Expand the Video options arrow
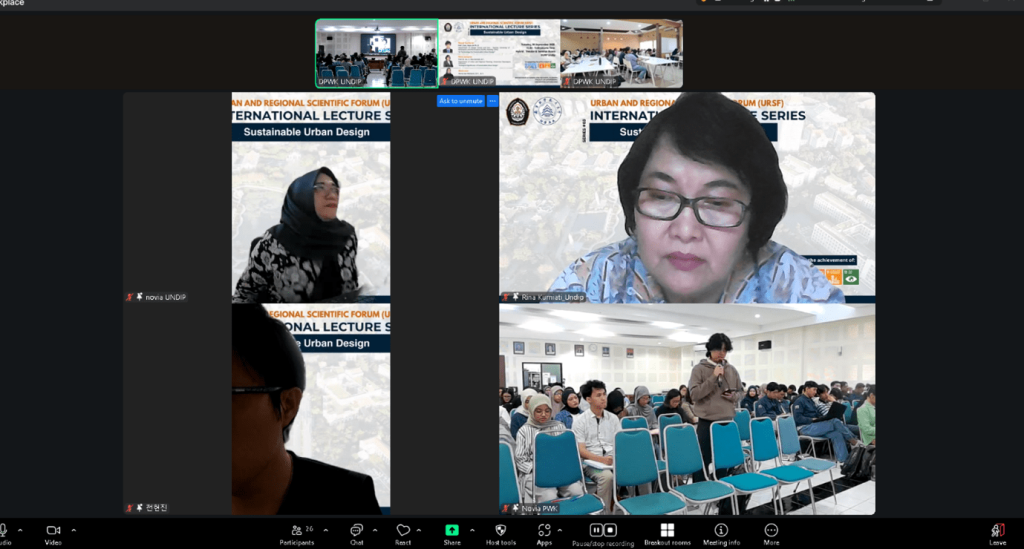Screen dimensions: 1024x549 pyautogui.click(x=73, y=530)
